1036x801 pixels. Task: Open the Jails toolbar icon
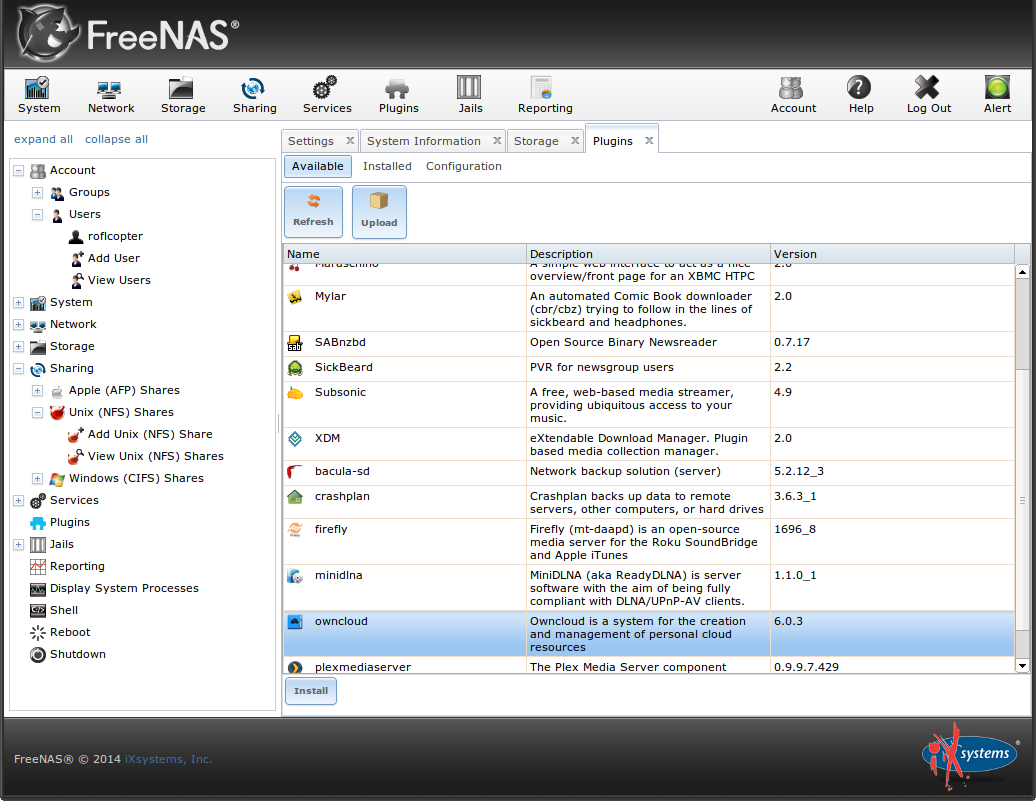click(x=470, y=95)
